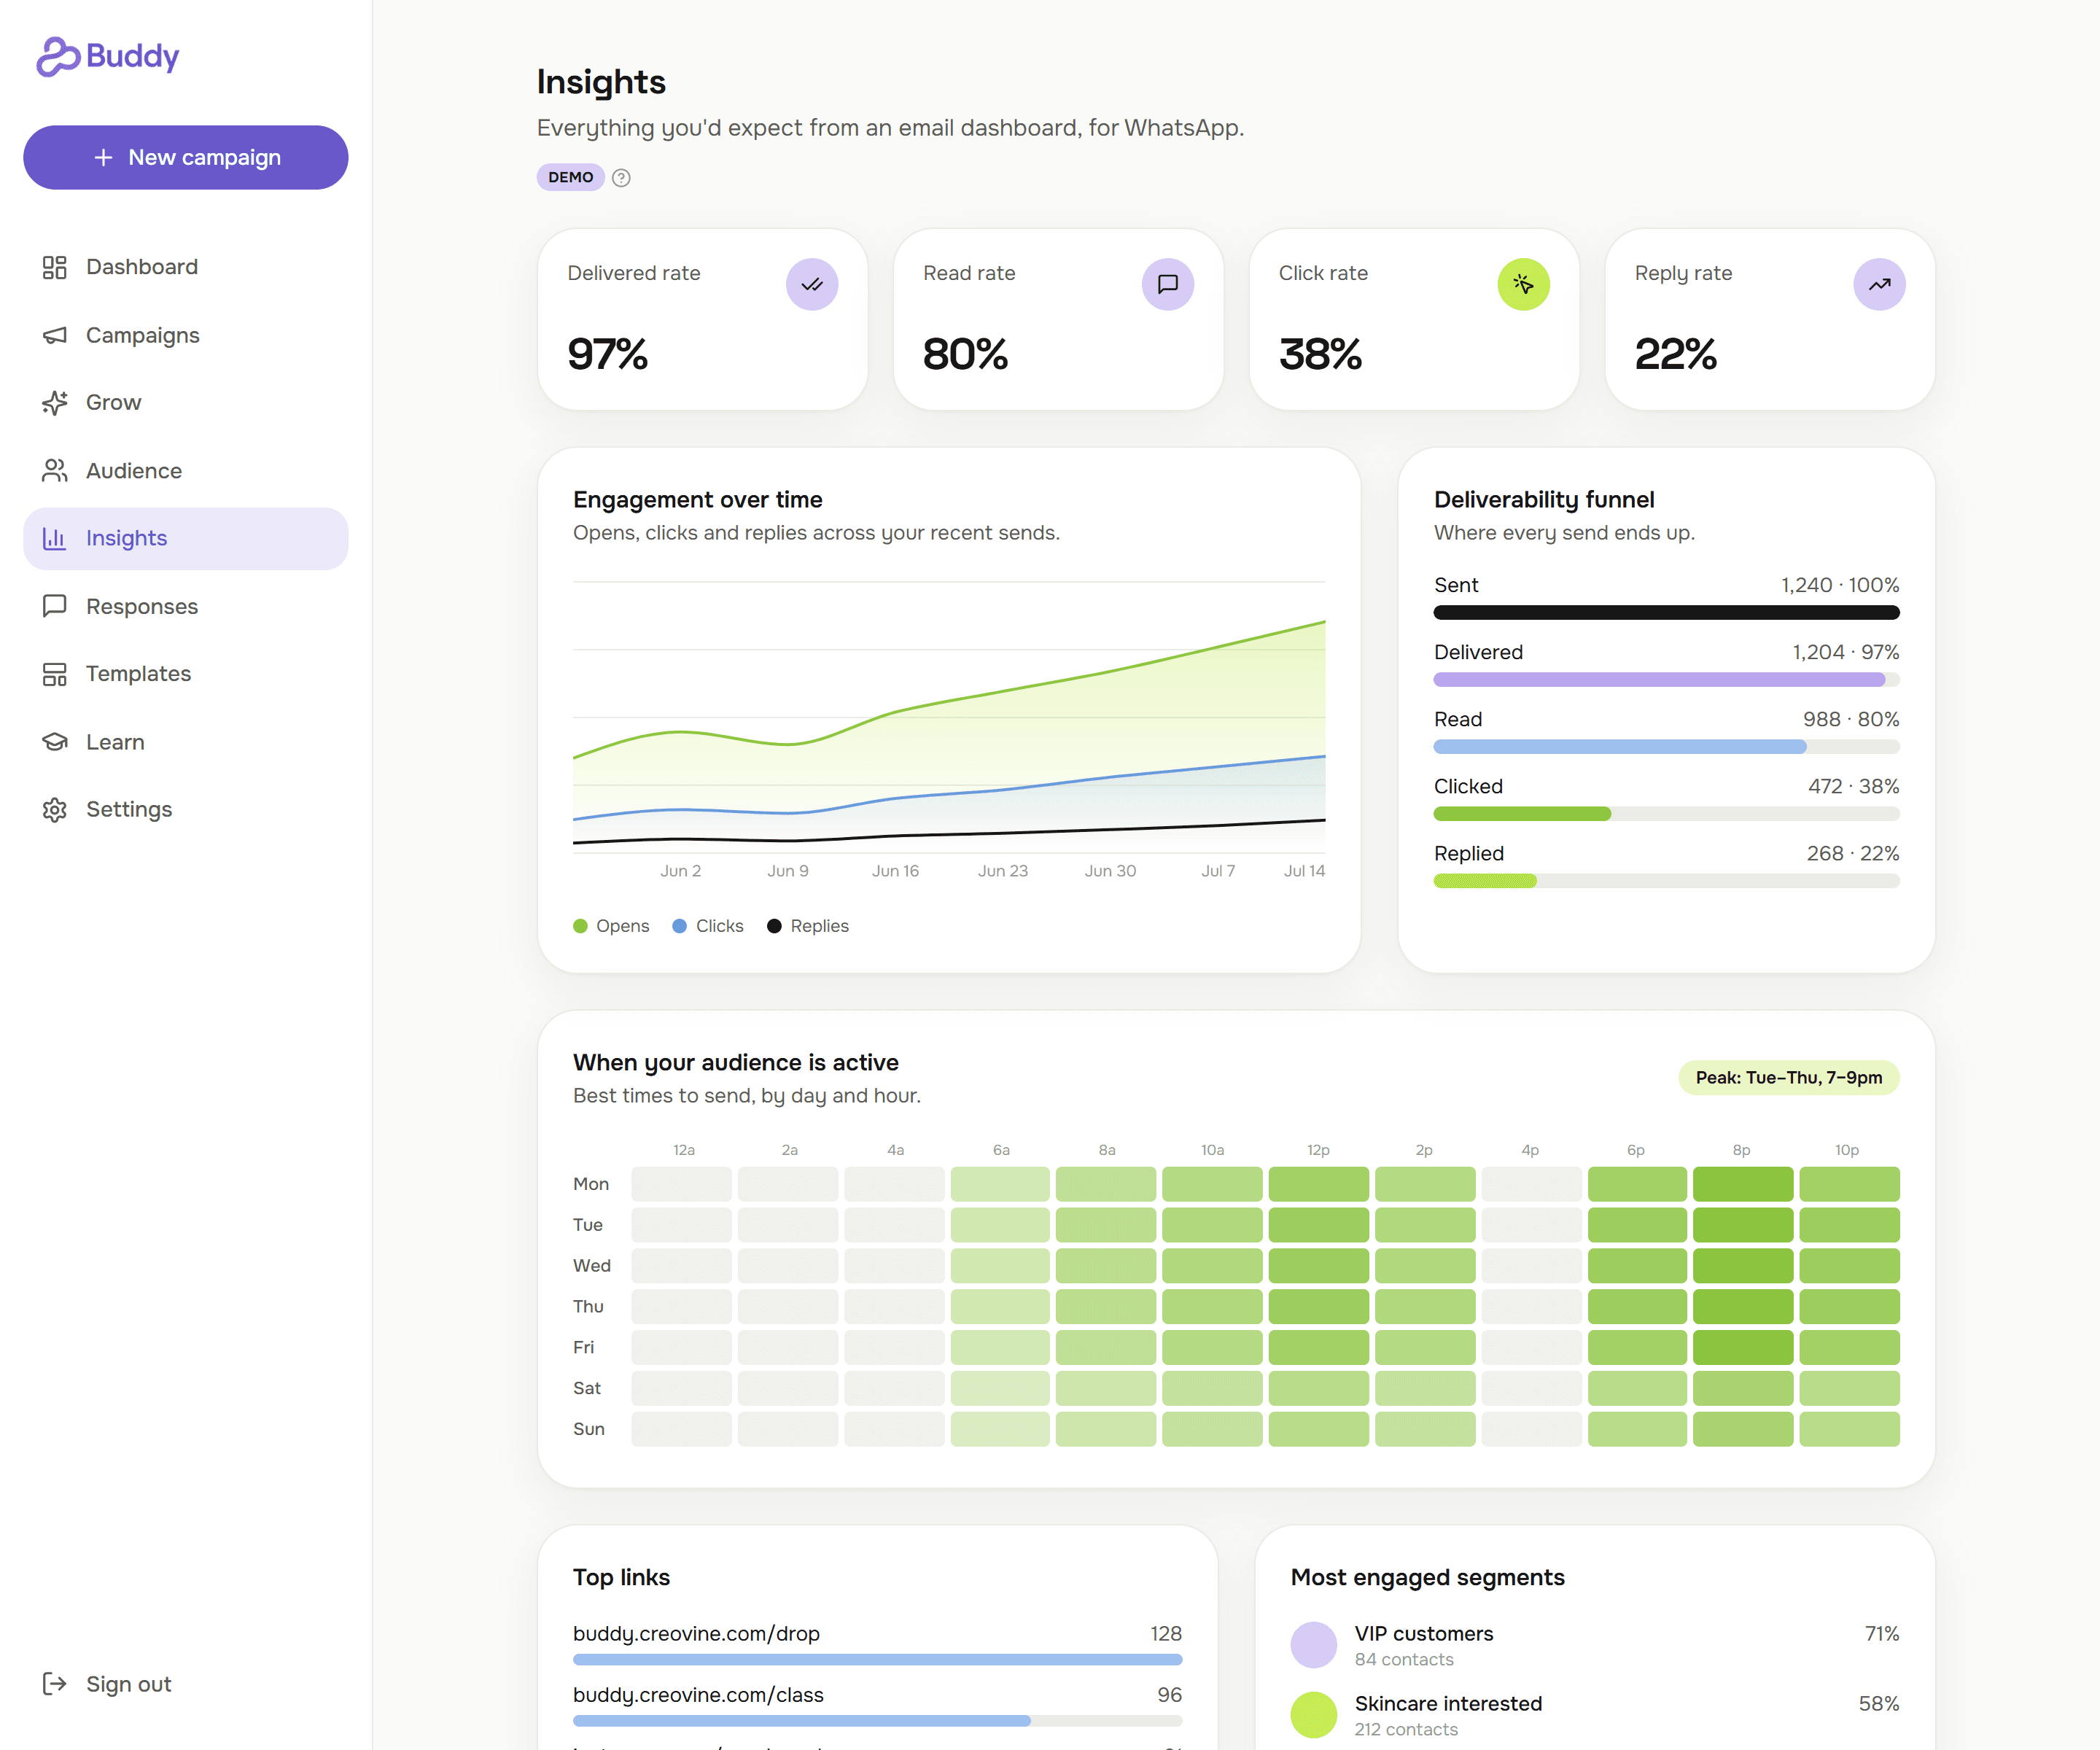The height and width of the screenshot is (1750, 2100).
Task: Click the Responses chat bubble icon
Action: click(x=55, y=606)
